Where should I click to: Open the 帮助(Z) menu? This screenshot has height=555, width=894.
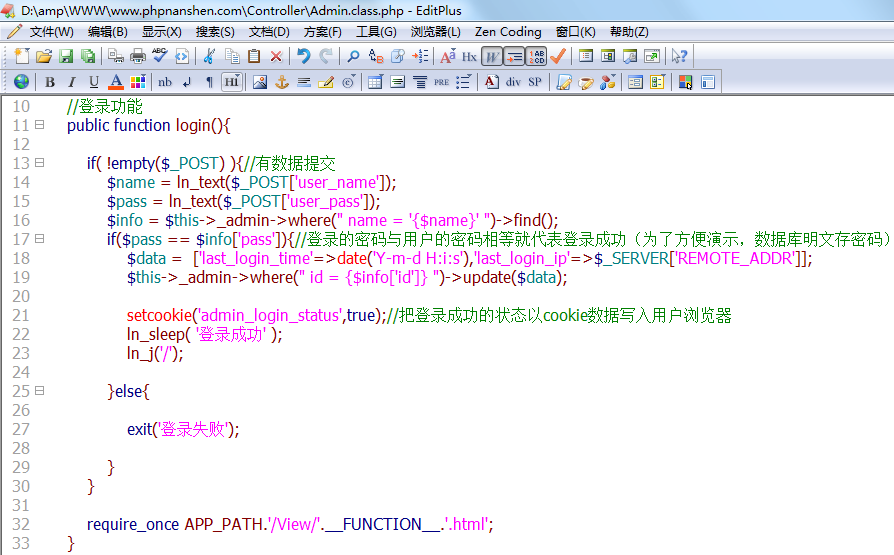629,32
